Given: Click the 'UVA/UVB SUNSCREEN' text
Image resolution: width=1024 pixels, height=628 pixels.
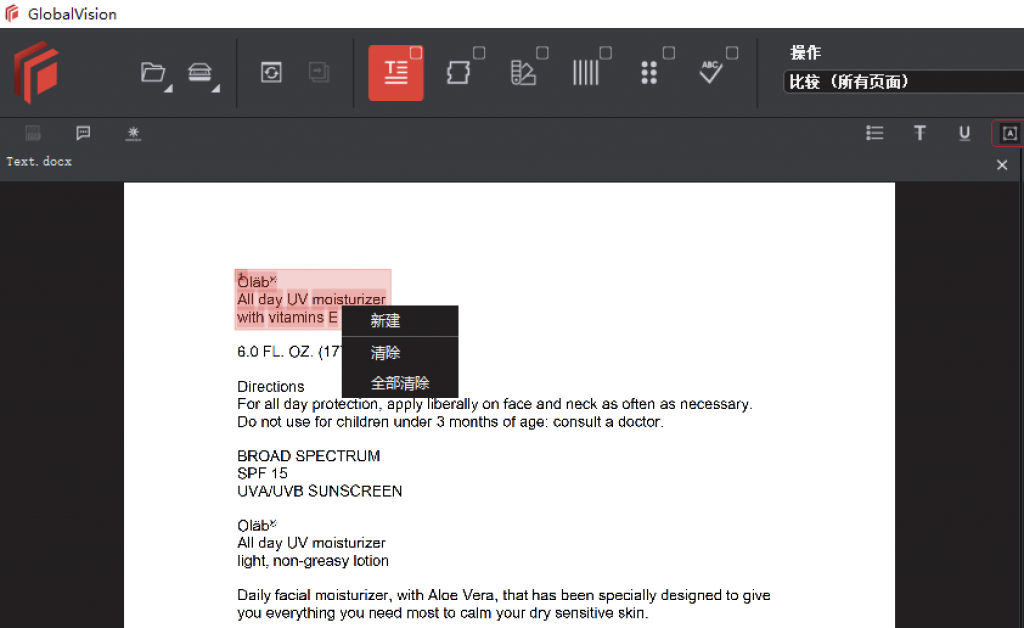Looking at the screenshot, I should [x=319, y=491].
